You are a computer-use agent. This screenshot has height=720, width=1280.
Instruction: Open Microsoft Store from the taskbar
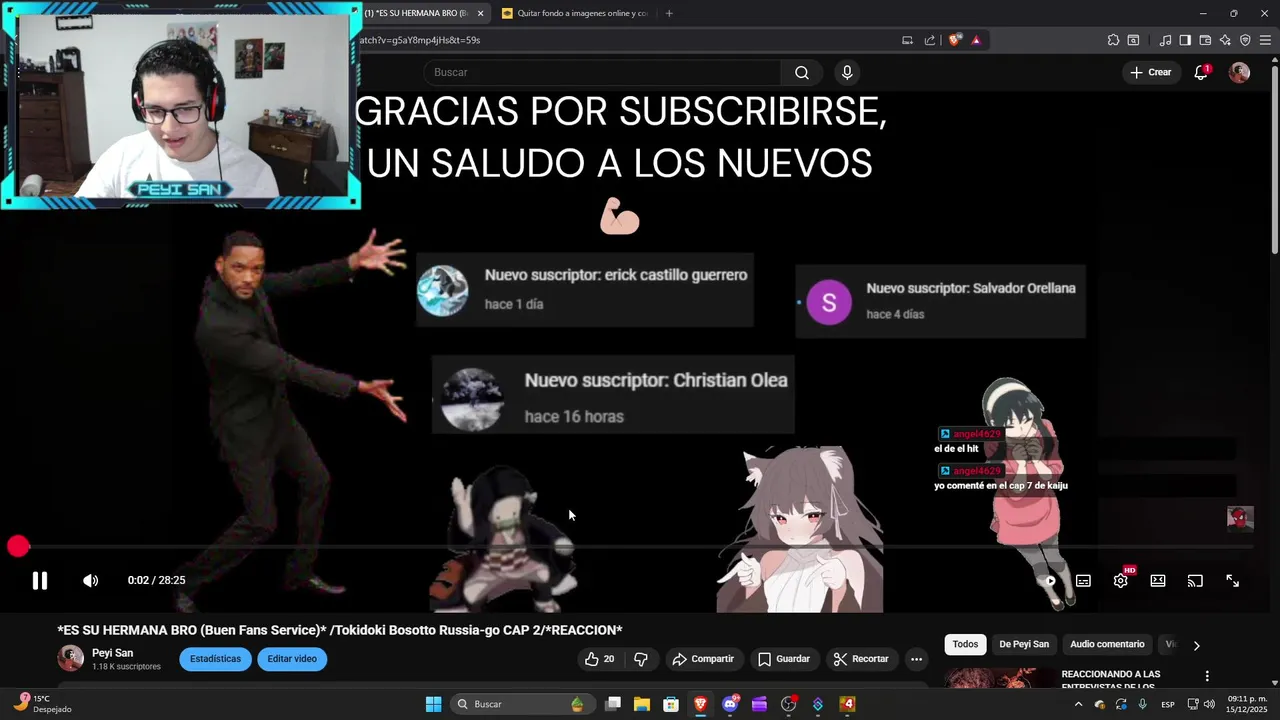tap(671, 704)
